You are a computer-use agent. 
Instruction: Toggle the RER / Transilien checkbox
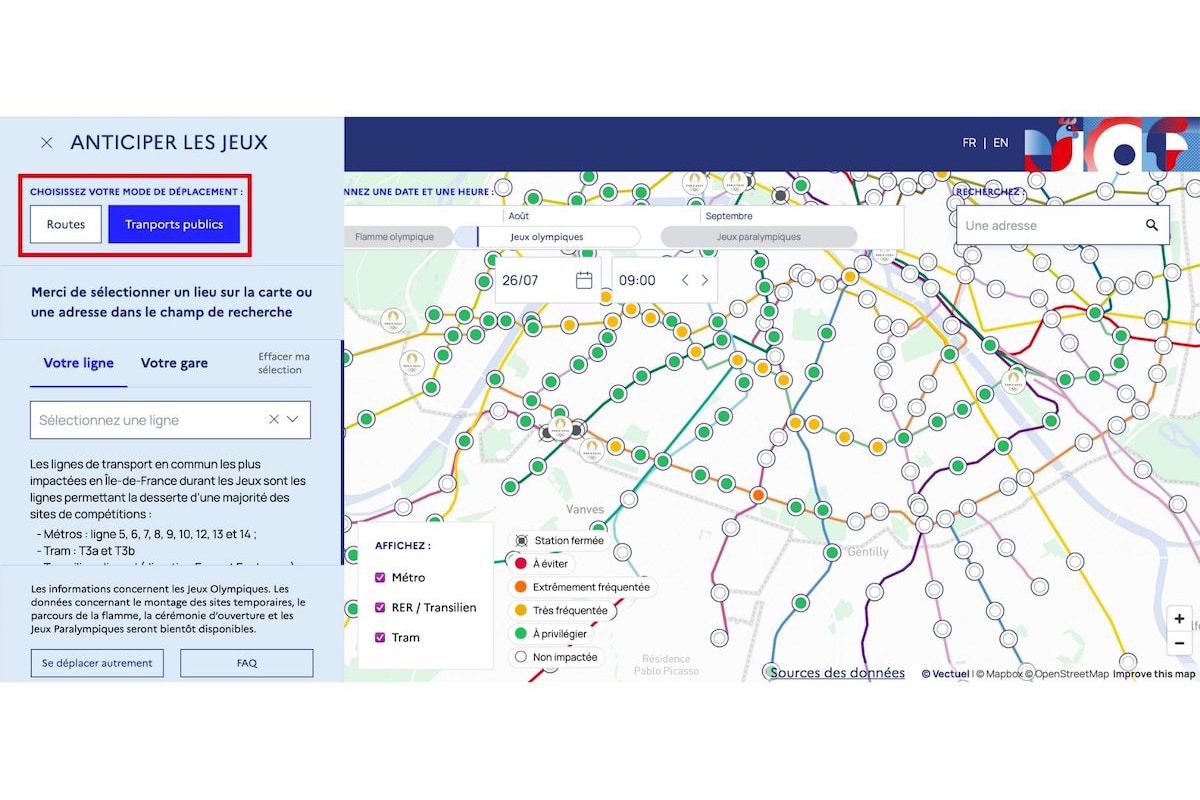[381, 608]
